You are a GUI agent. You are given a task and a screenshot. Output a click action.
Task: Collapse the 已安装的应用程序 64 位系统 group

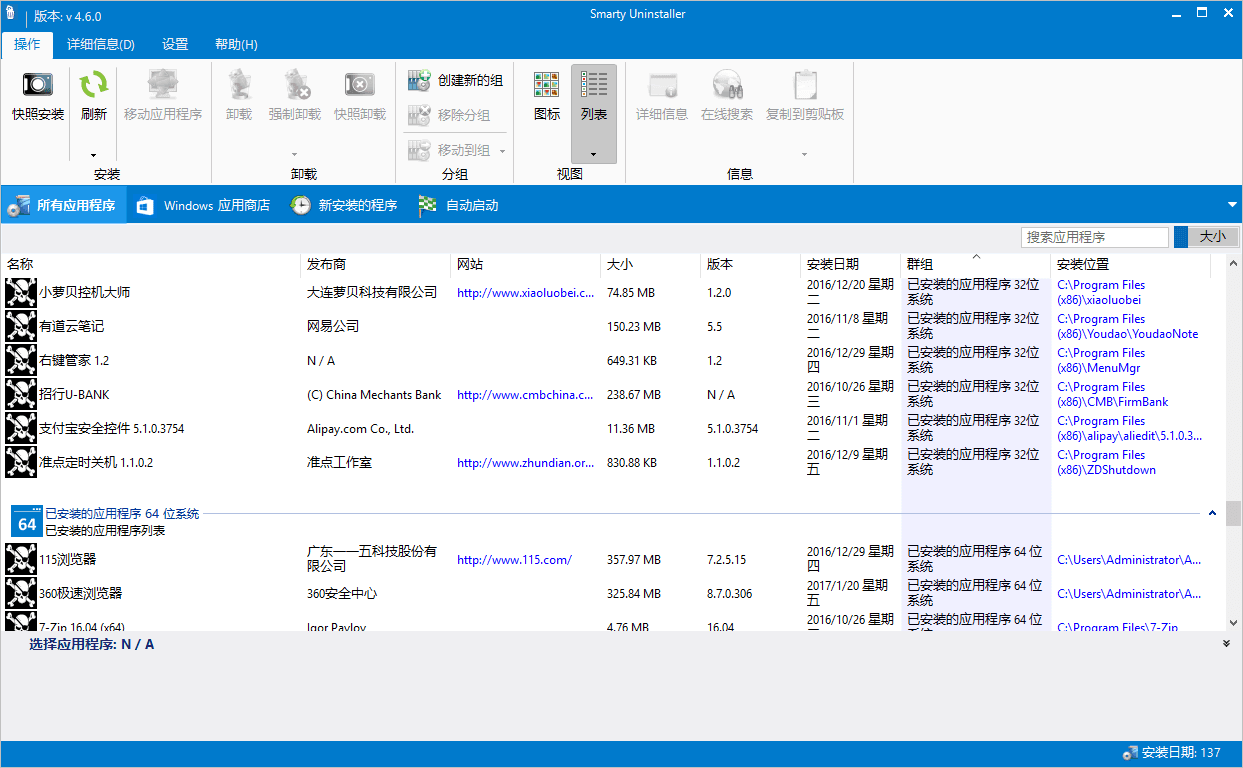(x=1212, y=512)
